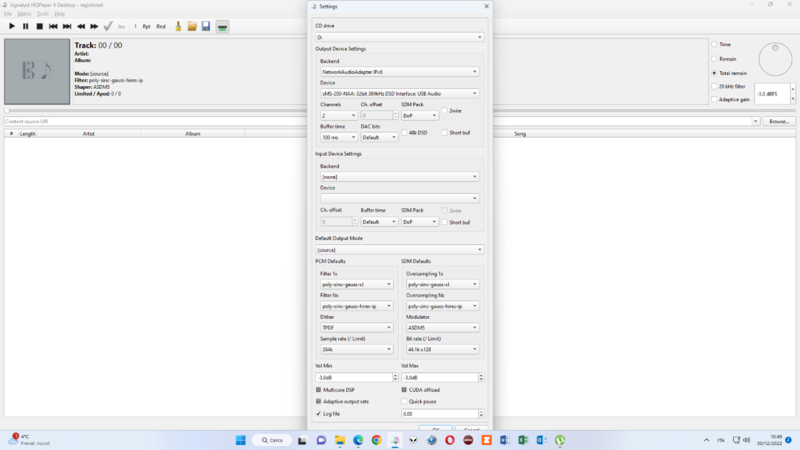
Task: Click the Length column header
Action: [x=27, y=134]
